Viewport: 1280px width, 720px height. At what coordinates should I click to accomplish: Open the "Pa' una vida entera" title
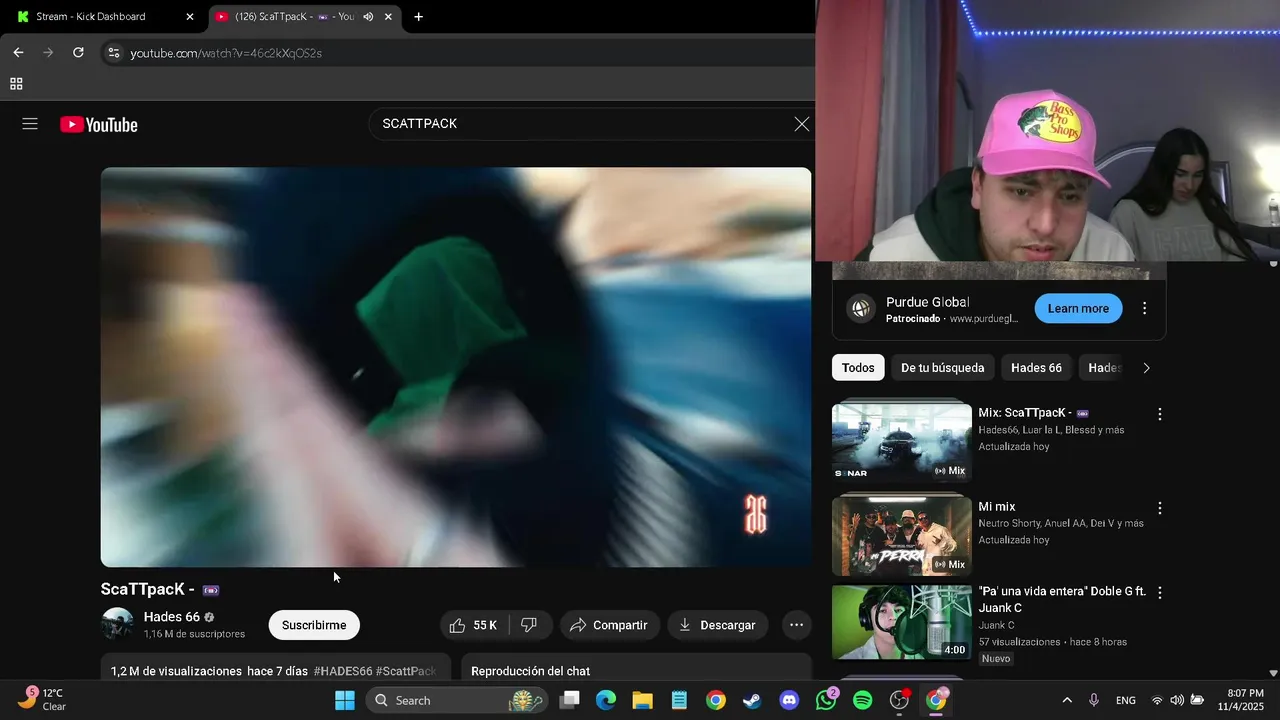[1062, 599]
